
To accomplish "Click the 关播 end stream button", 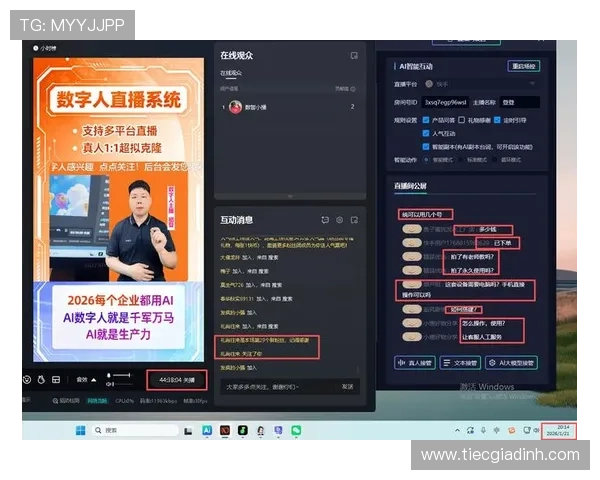I will point(177,380).
